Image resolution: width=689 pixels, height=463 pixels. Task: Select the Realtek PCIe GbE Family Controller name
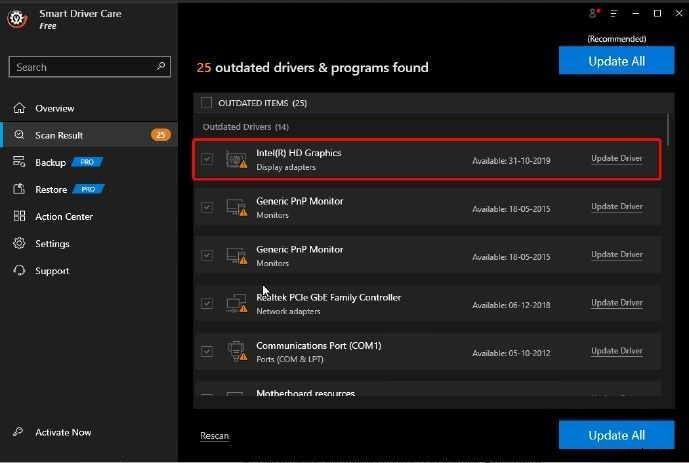click(329, 297)
